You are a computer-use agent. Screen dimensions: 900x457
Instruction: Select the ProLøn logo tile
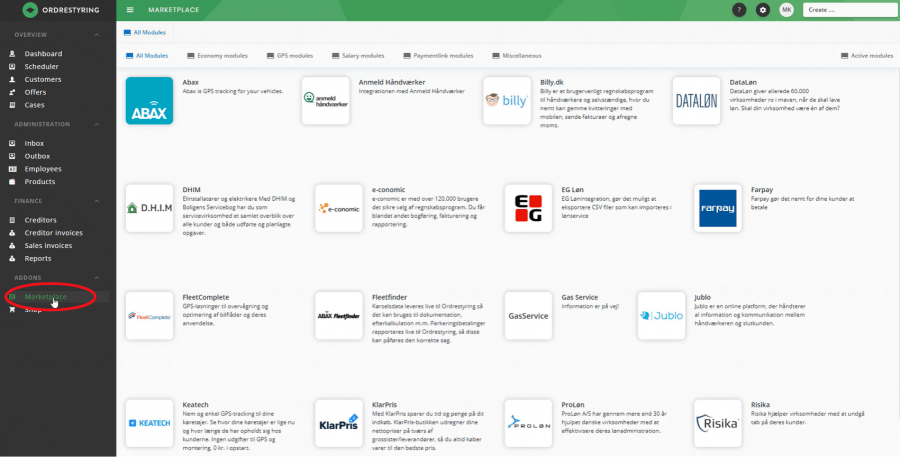pyautogui.click(x=528, y=423)
